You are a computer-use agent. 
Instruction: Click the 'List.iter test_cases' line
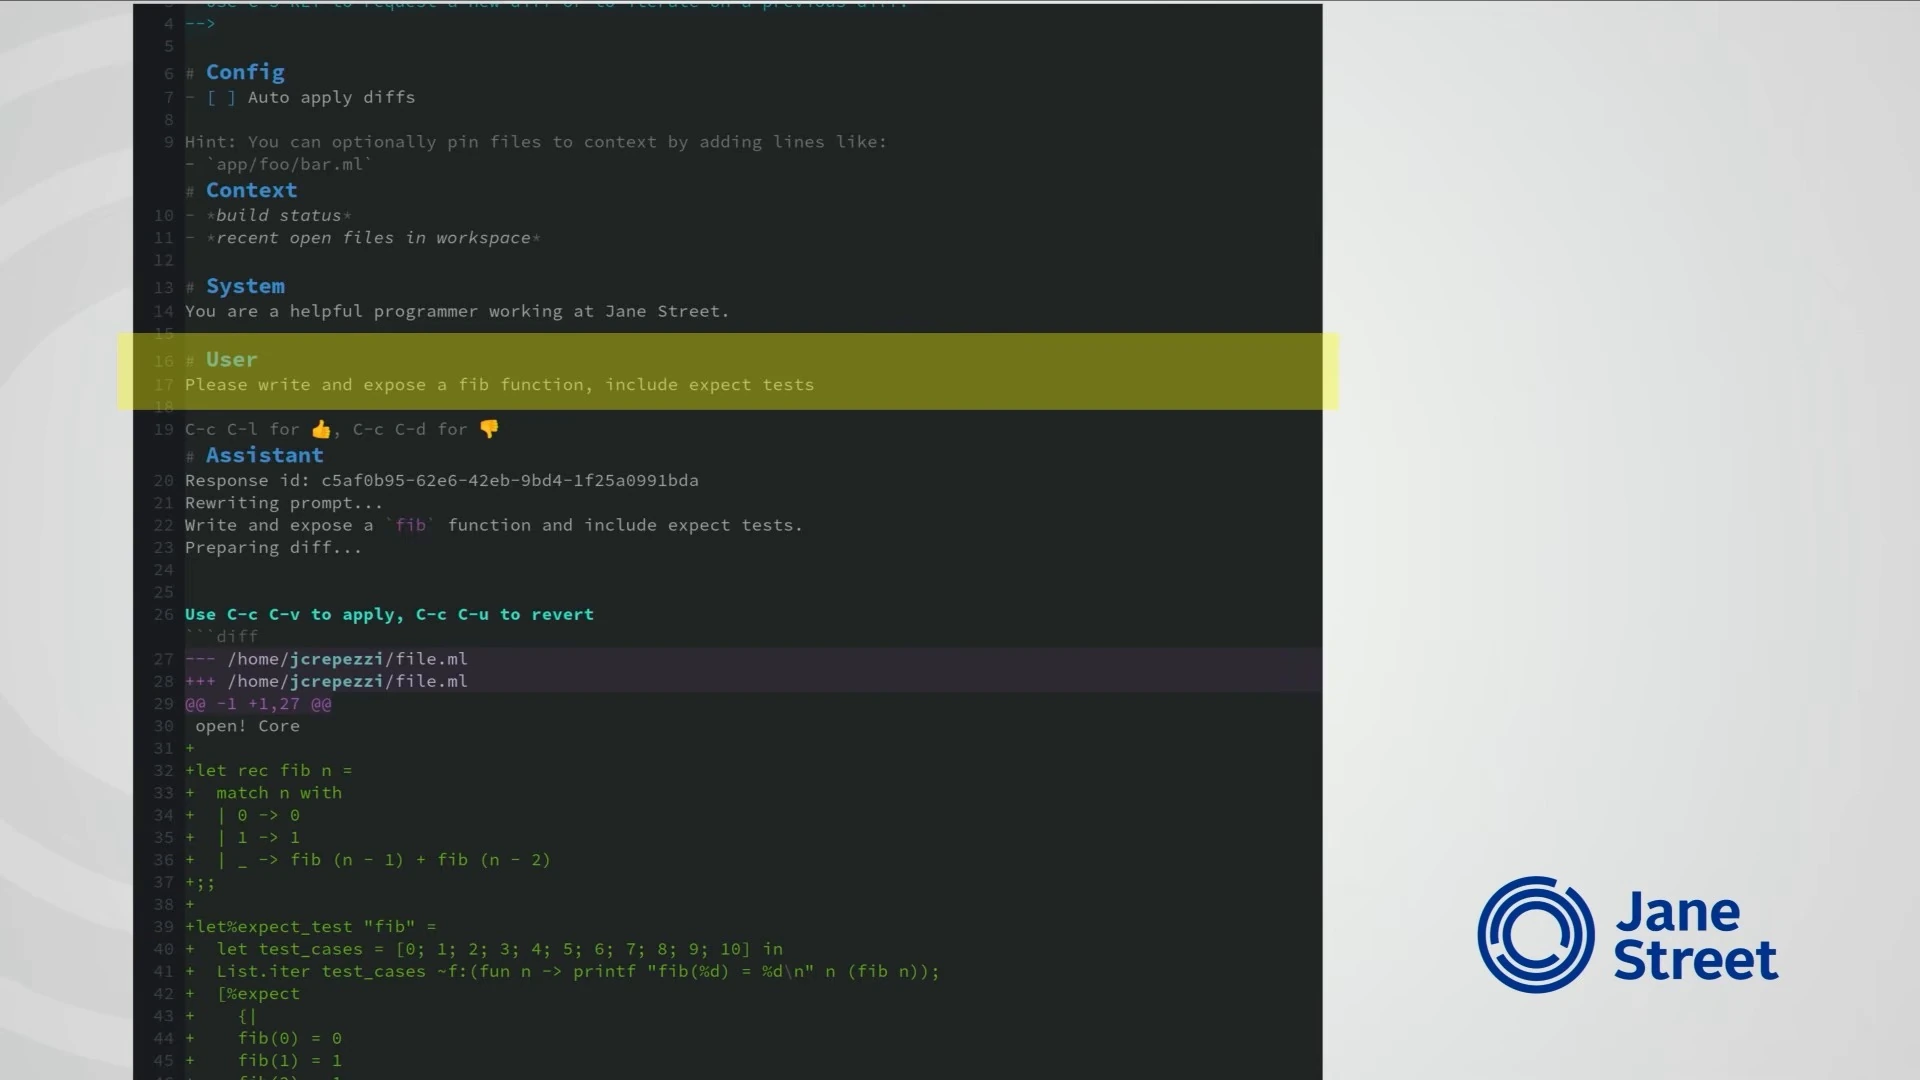[x=578, y=971]
